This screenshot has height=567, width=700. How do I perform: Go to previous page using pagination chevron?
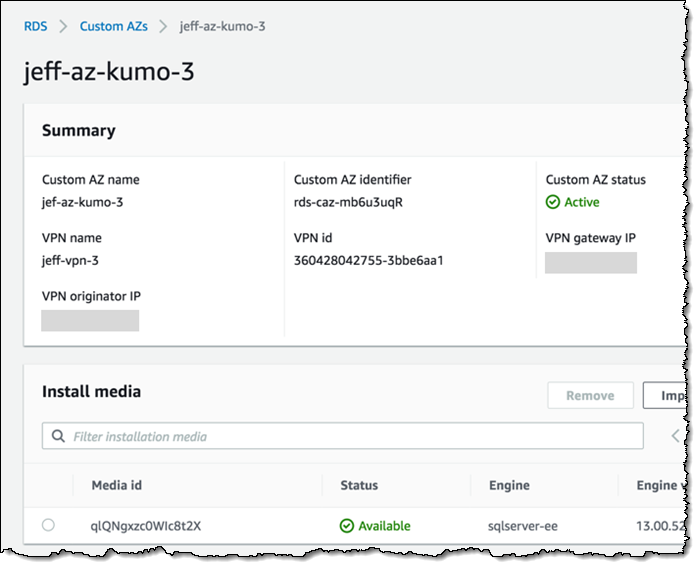pos(675,436)
